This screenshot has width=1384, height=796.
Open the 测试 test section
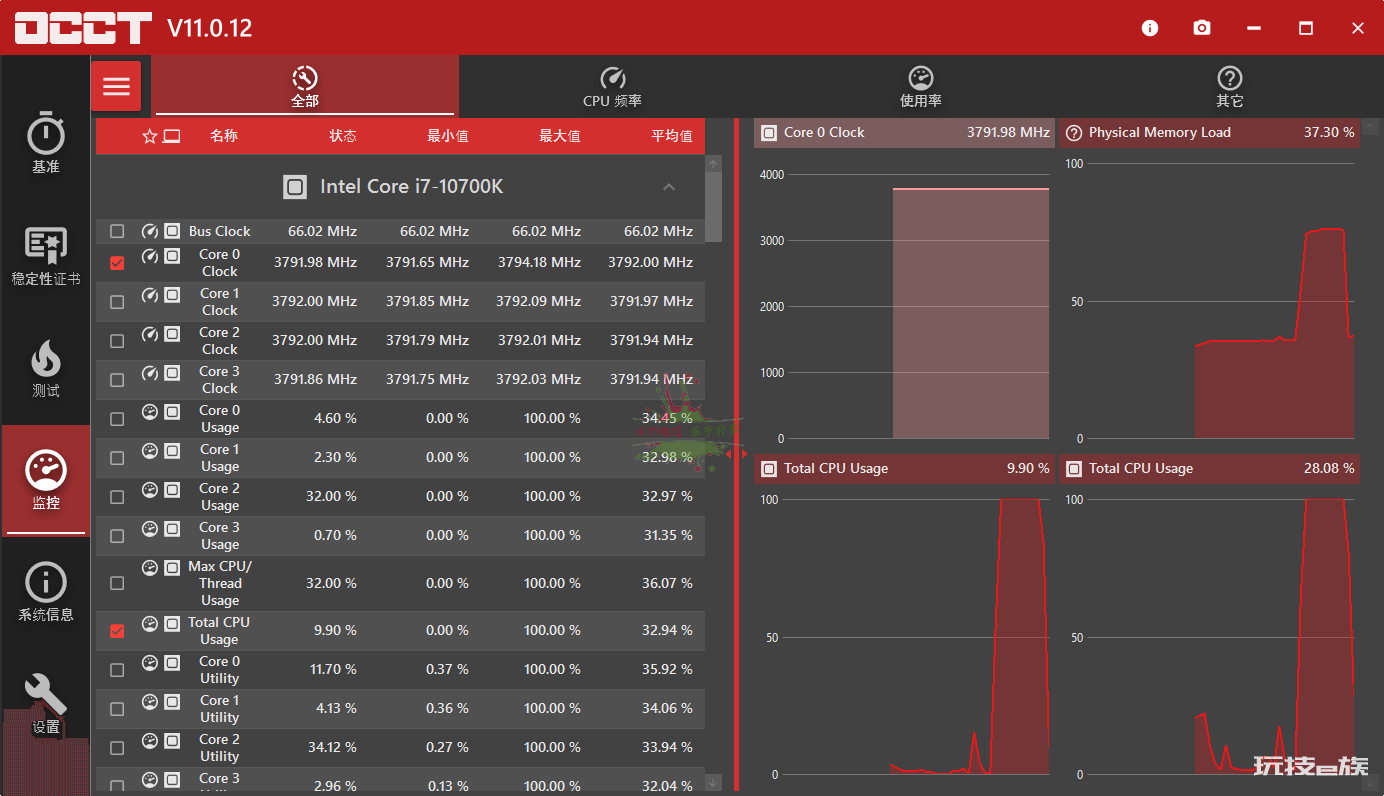(45, 368)
